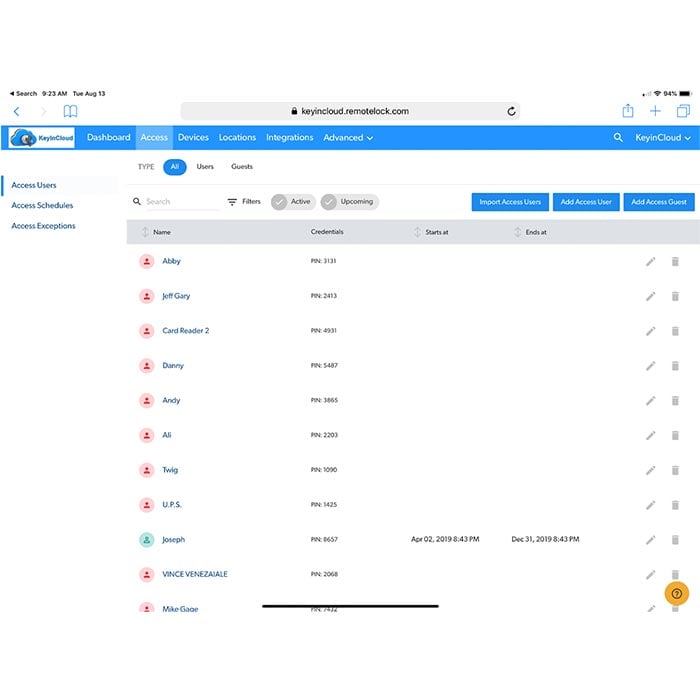
Task: Click into the Search users field
Action: click(x=180, y=202)
